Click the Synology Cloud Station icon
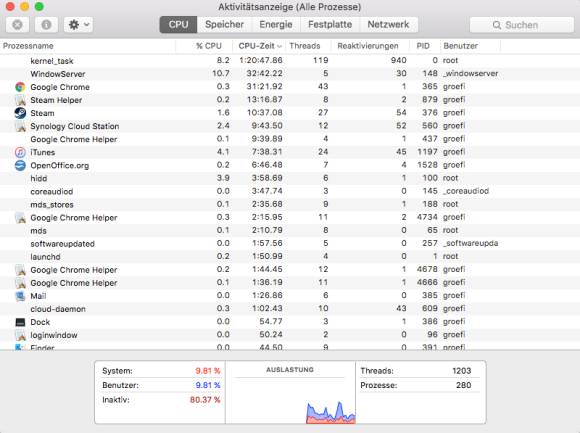Screen dimensions: 580x433 click(x=20, y=126)
